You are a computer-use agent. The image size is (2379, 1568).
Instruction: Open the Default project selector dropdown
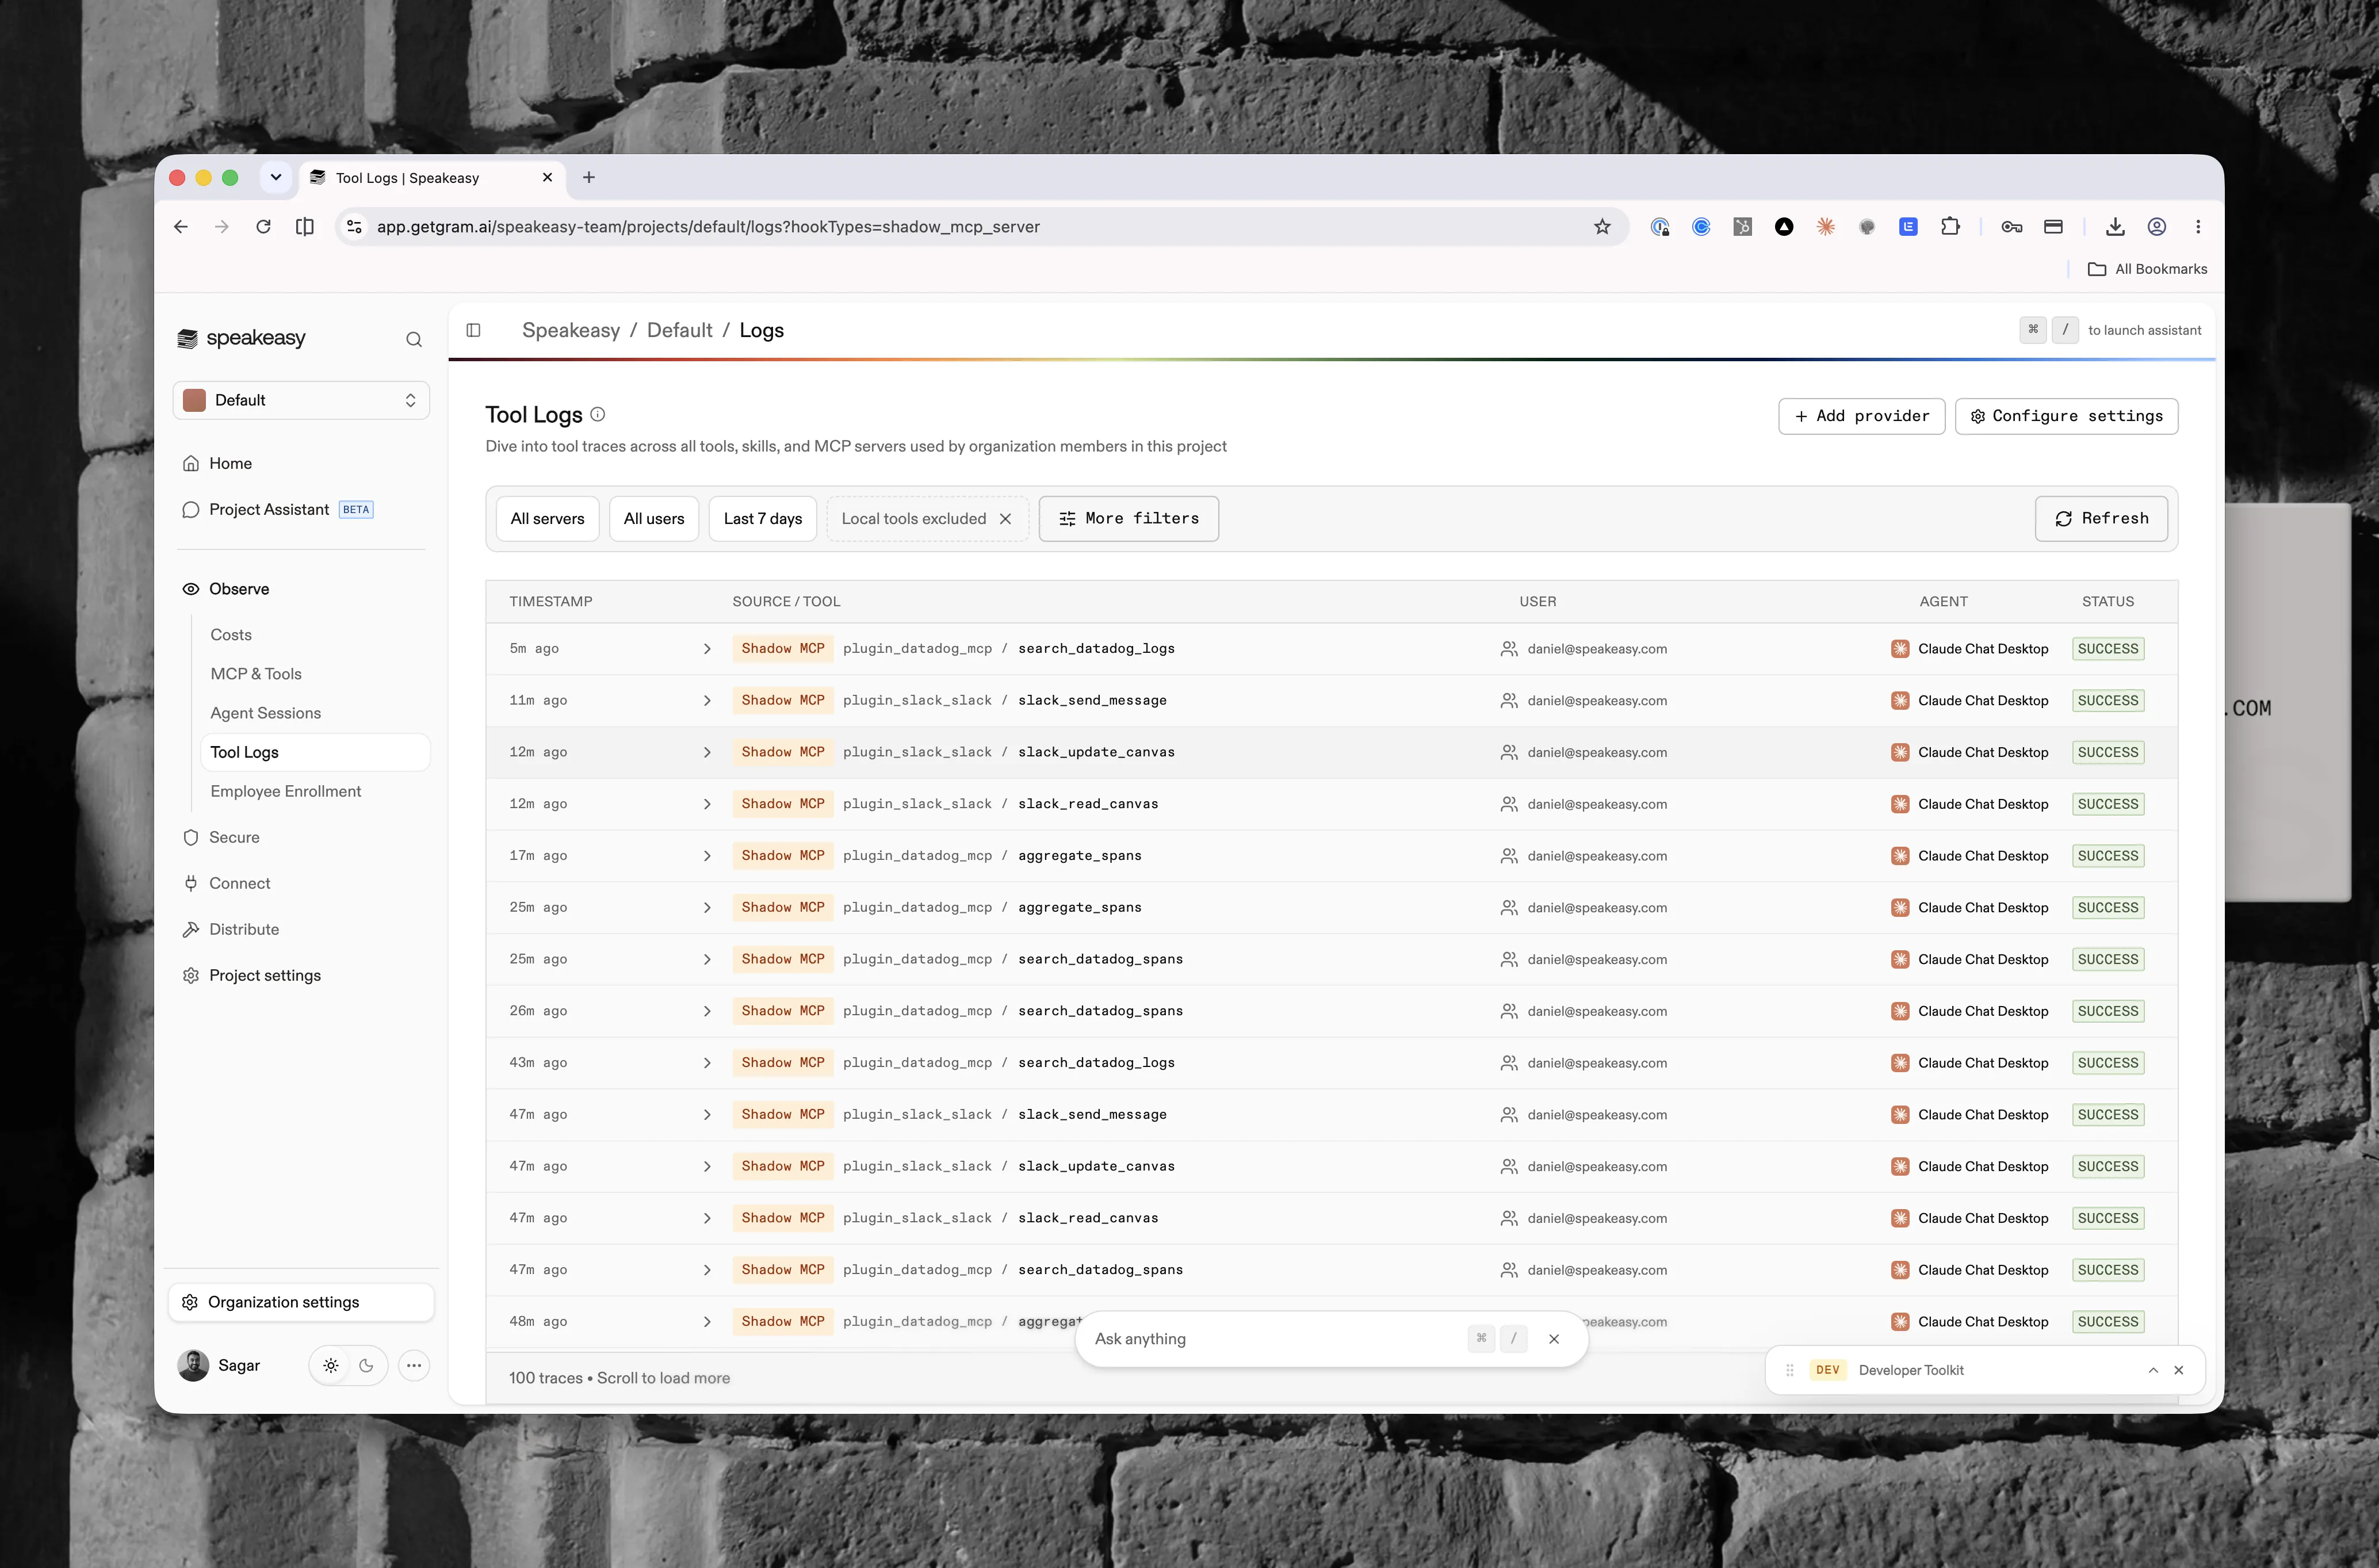point(301,400)
